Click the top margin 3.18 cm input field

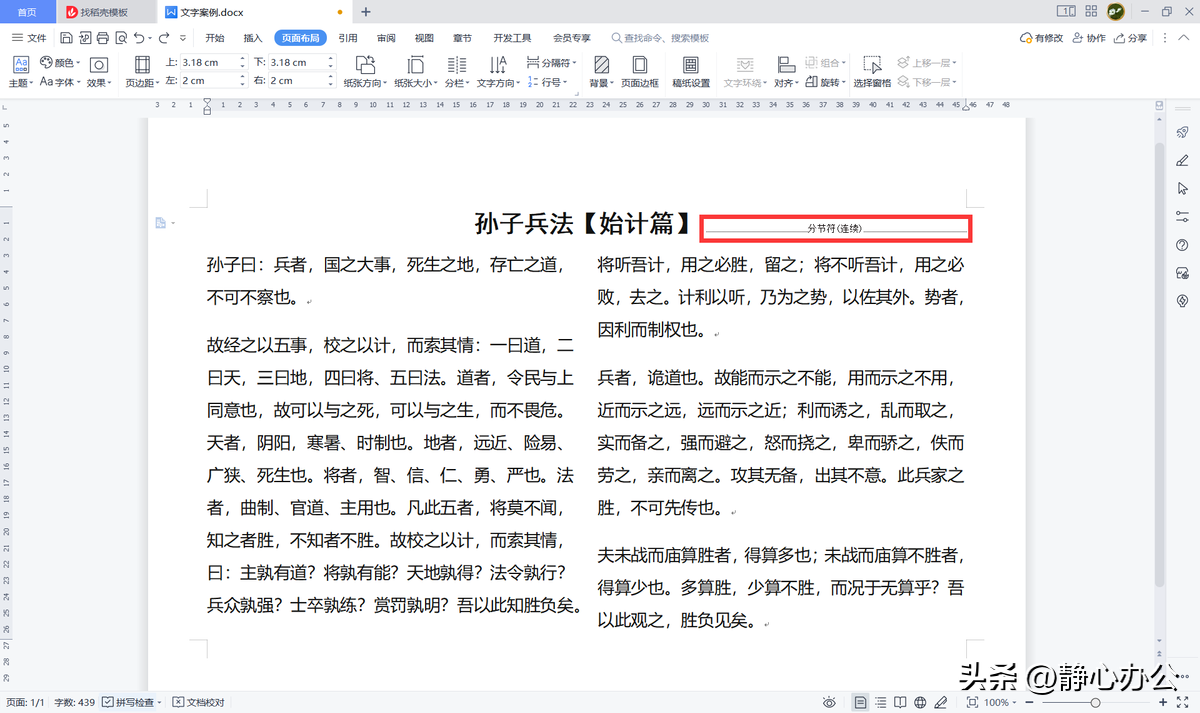[x=208, y=62]
